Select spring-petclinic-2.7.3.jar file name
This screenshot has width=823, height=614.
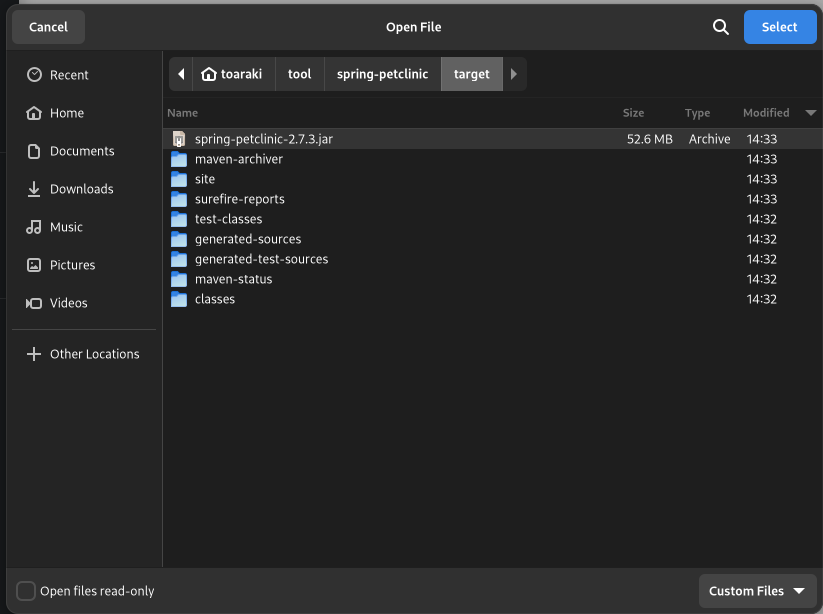click(x=264, y=139)
